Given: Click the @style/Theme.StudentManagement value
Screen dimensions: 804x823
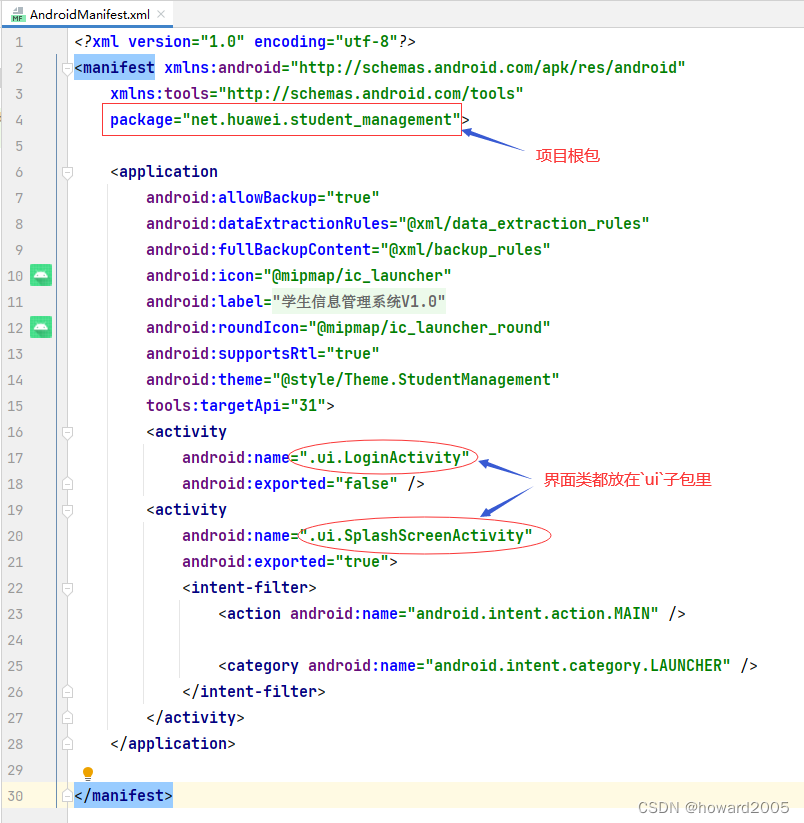Looking at the screenshot, I should pos(416,379).
